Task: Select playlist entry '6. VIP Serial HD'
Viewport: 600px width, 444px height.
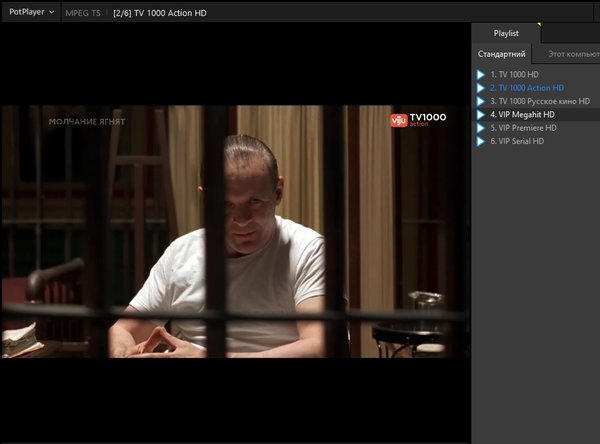Action: 537,141
